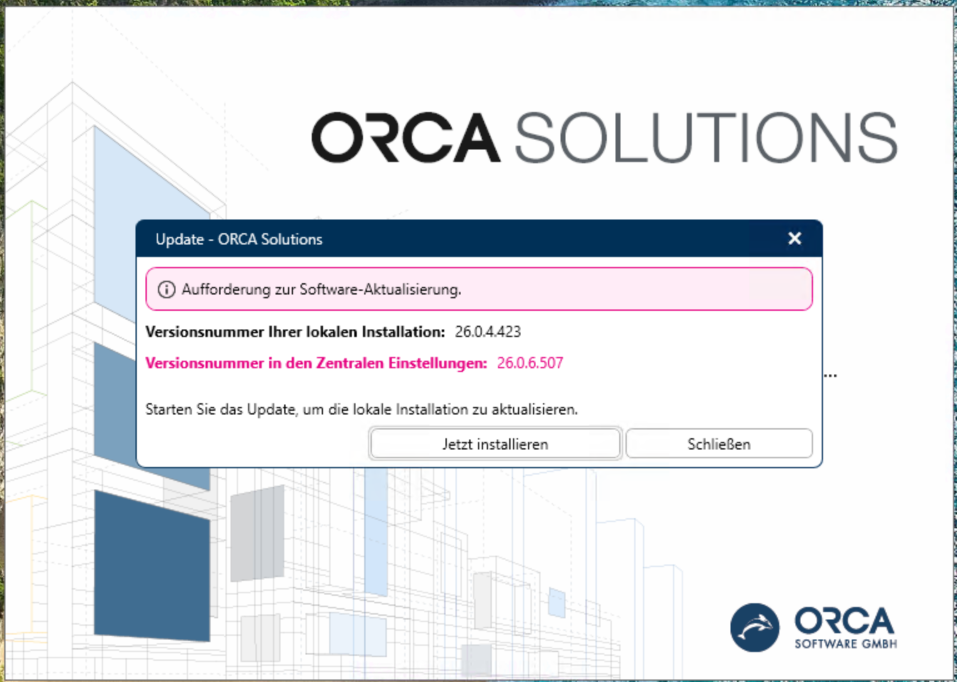Screen dimensions: 957x682
Task: Click the round orca whale logo icon
Action: point(755,628)
